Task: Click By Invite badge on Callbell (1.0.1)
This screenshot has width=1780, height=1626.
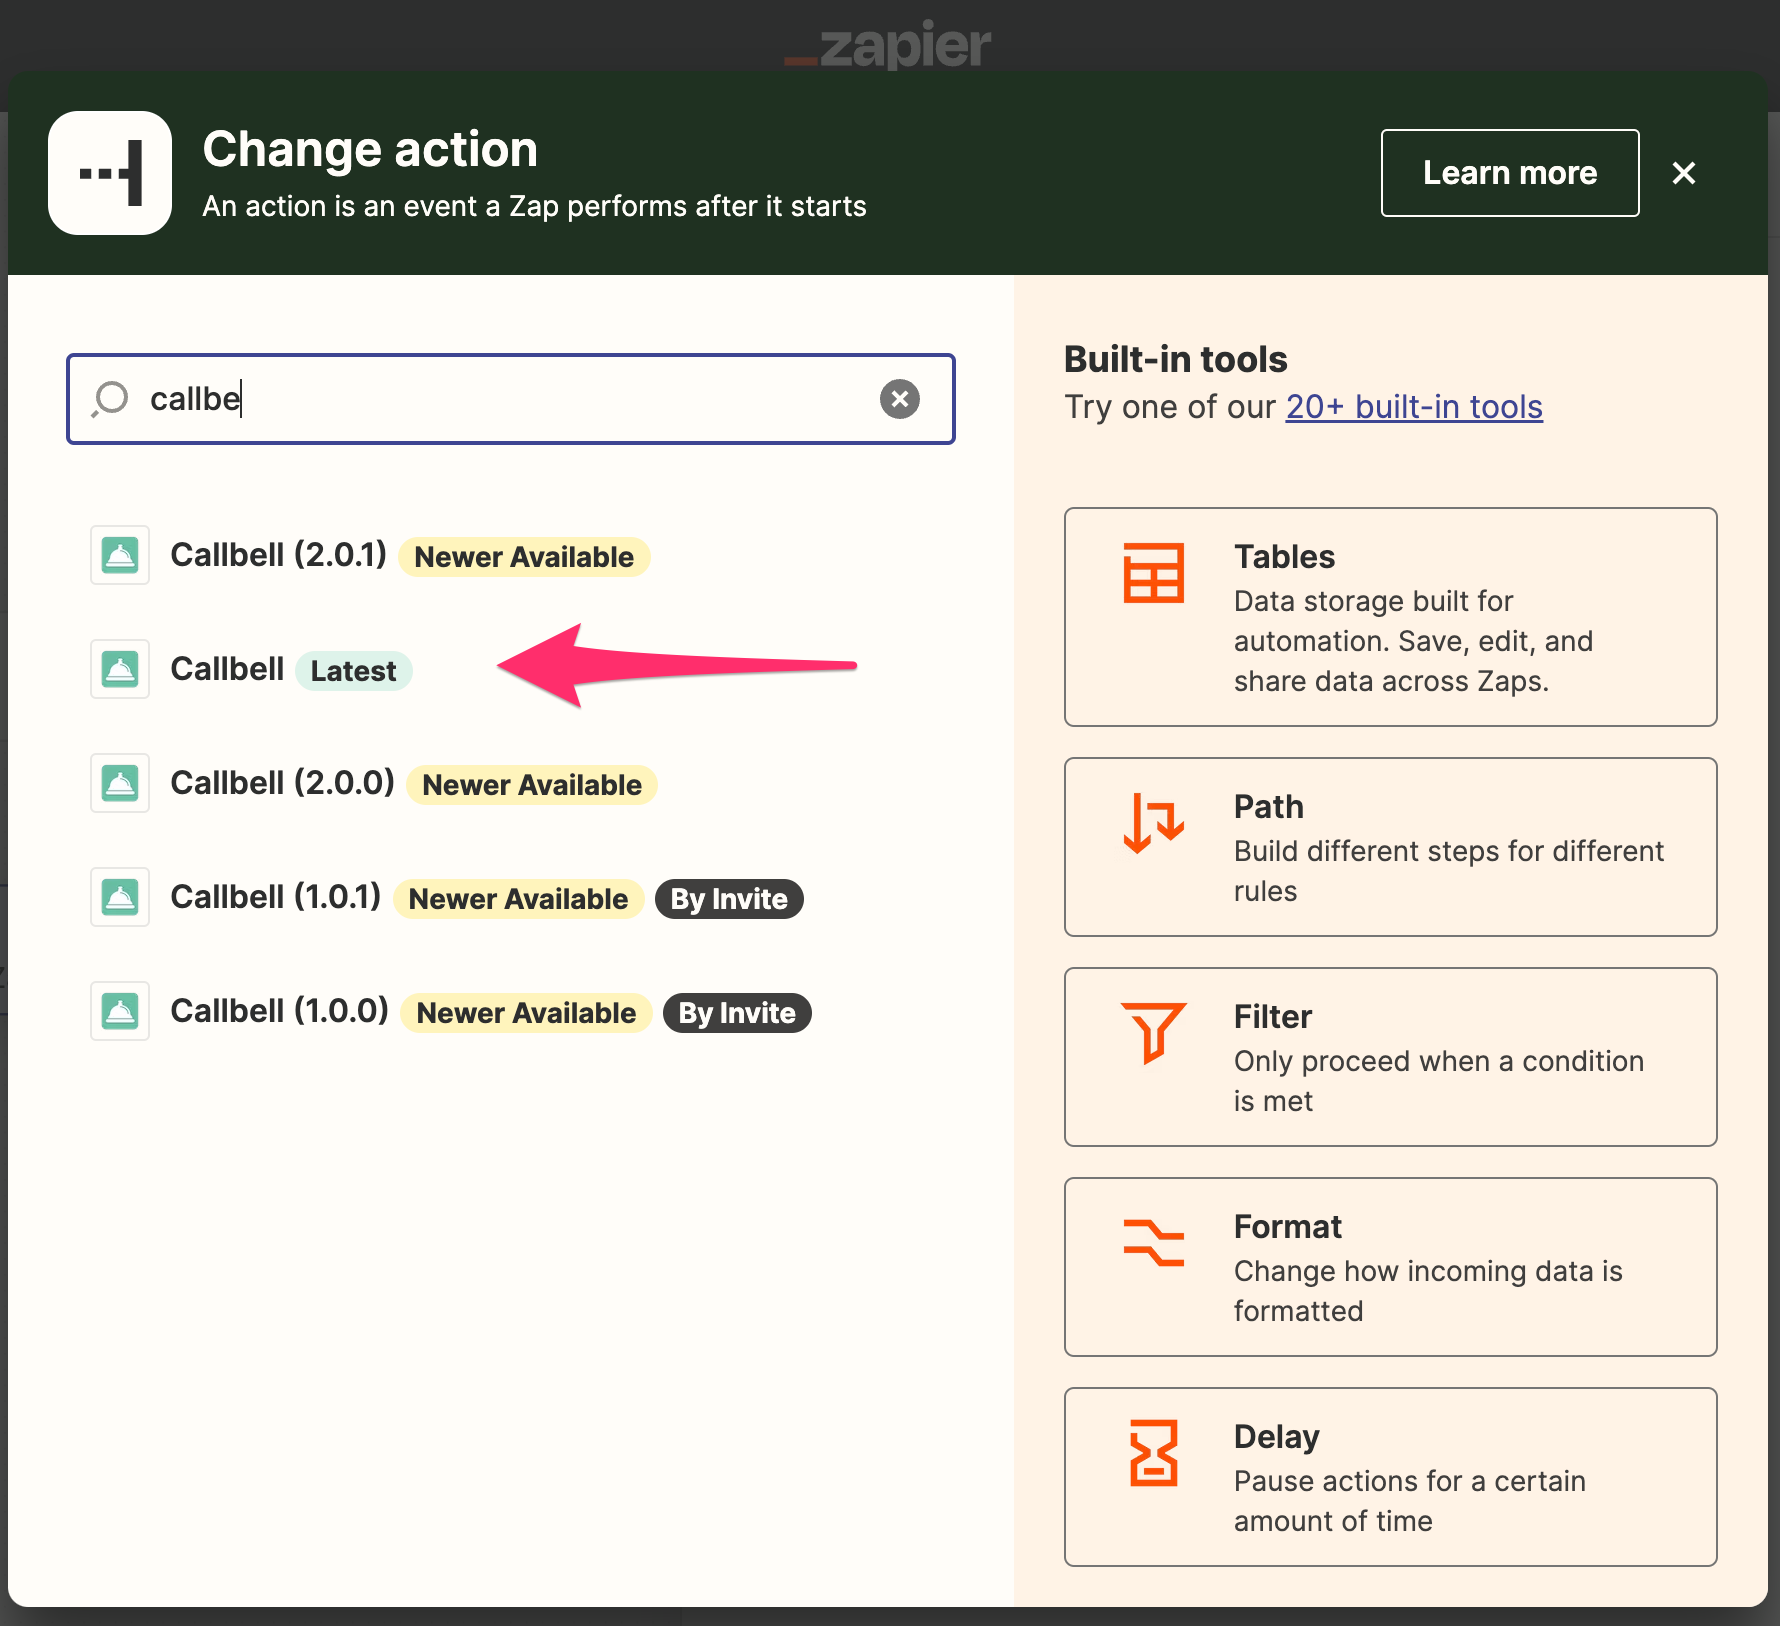Action: coord(729,898)
